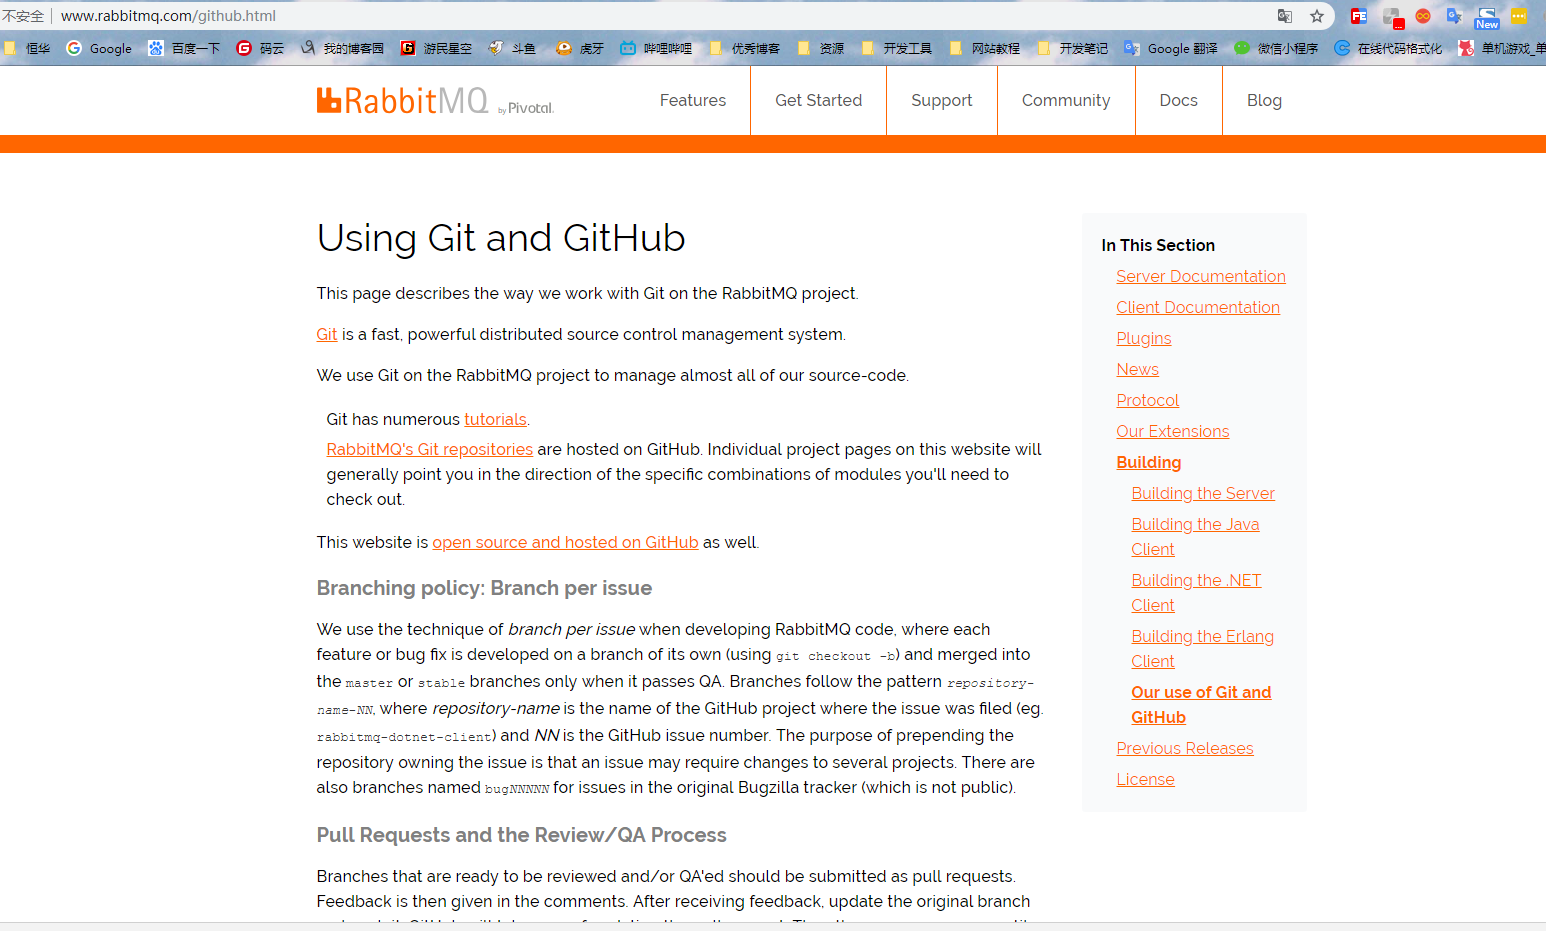Go to Our Extensions in the sidebar

tap(1173, 431)
